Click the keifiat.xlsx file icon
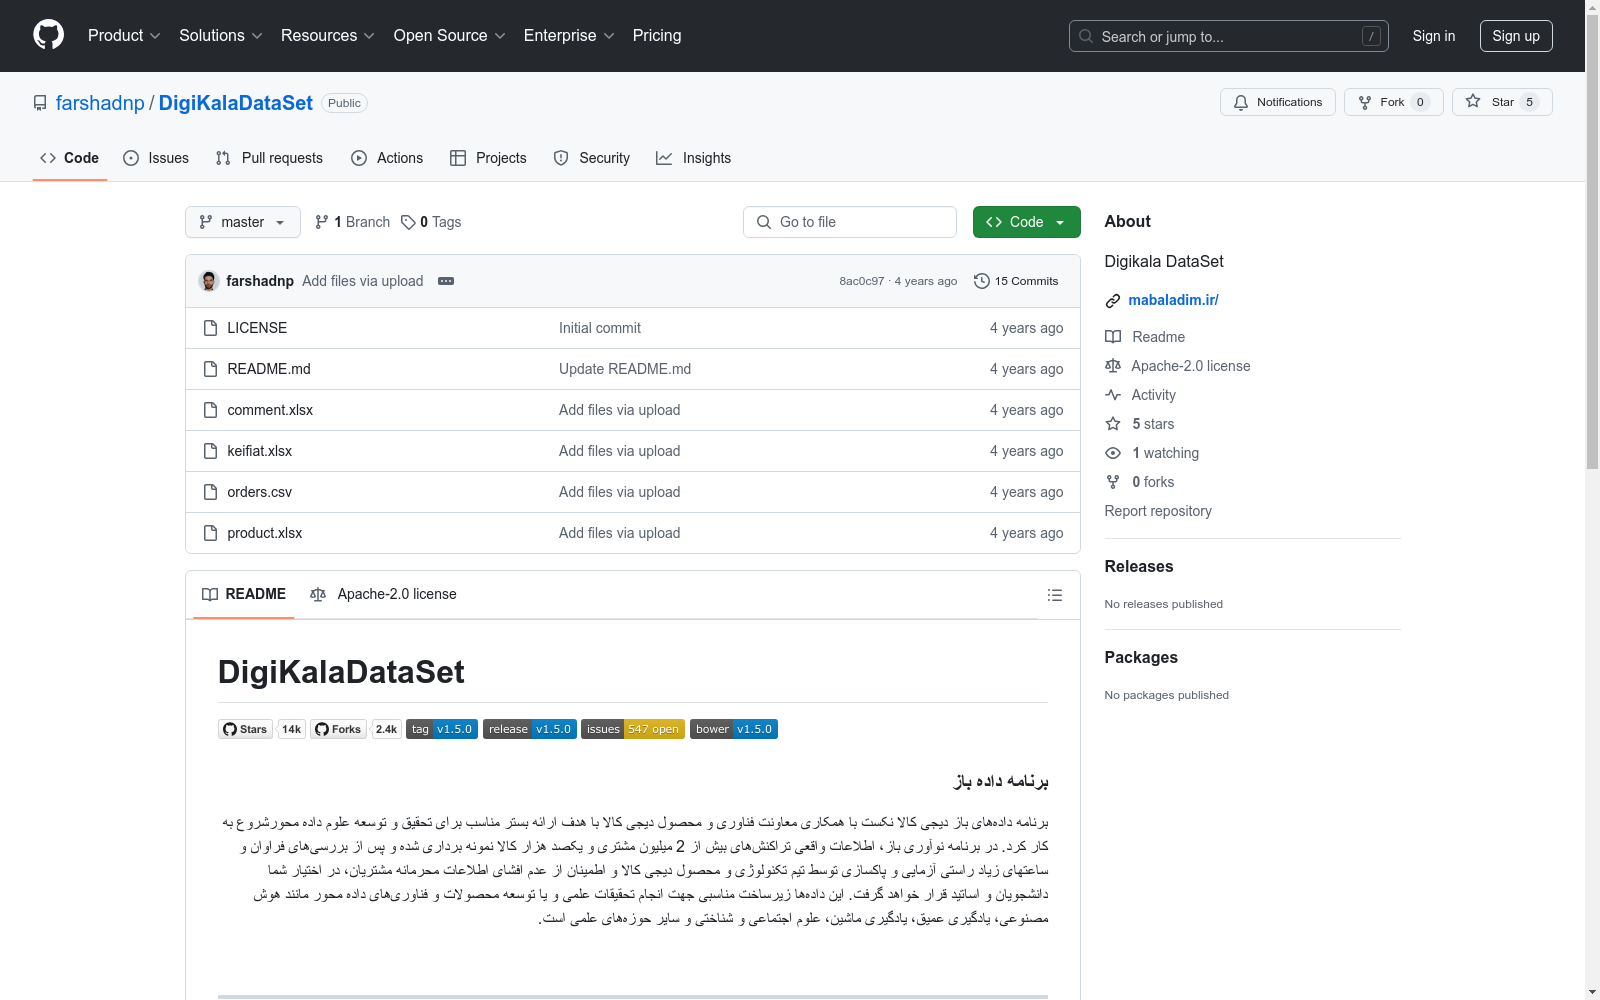 [x=210, y=451]
